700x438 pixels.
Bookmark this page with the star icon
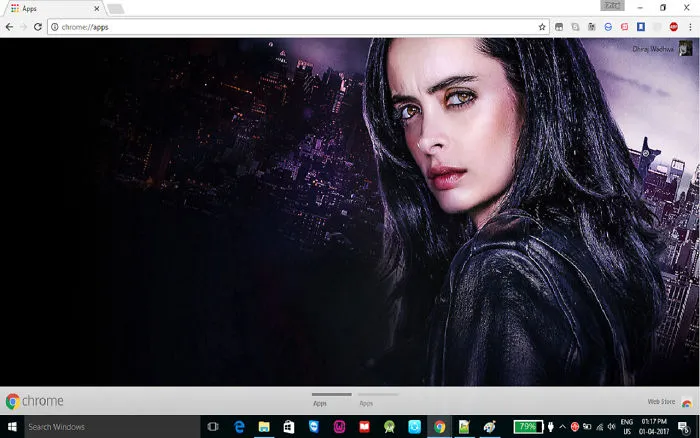tap(542, 27)
